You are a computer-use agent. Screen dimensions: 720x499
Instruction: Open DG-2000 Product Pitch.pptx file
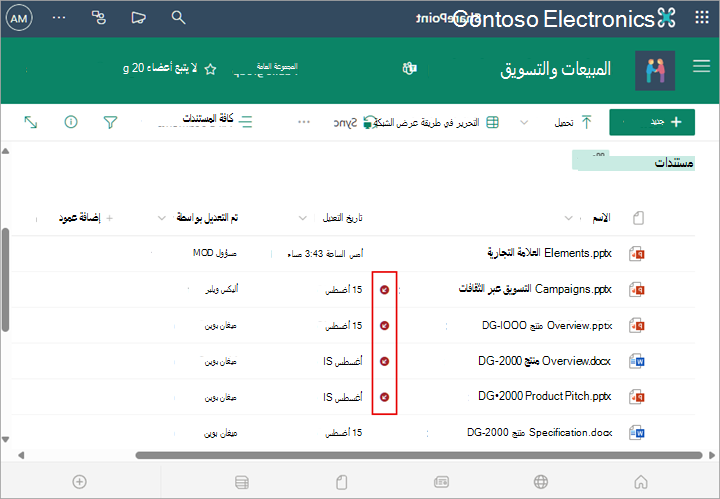[545, 396]
